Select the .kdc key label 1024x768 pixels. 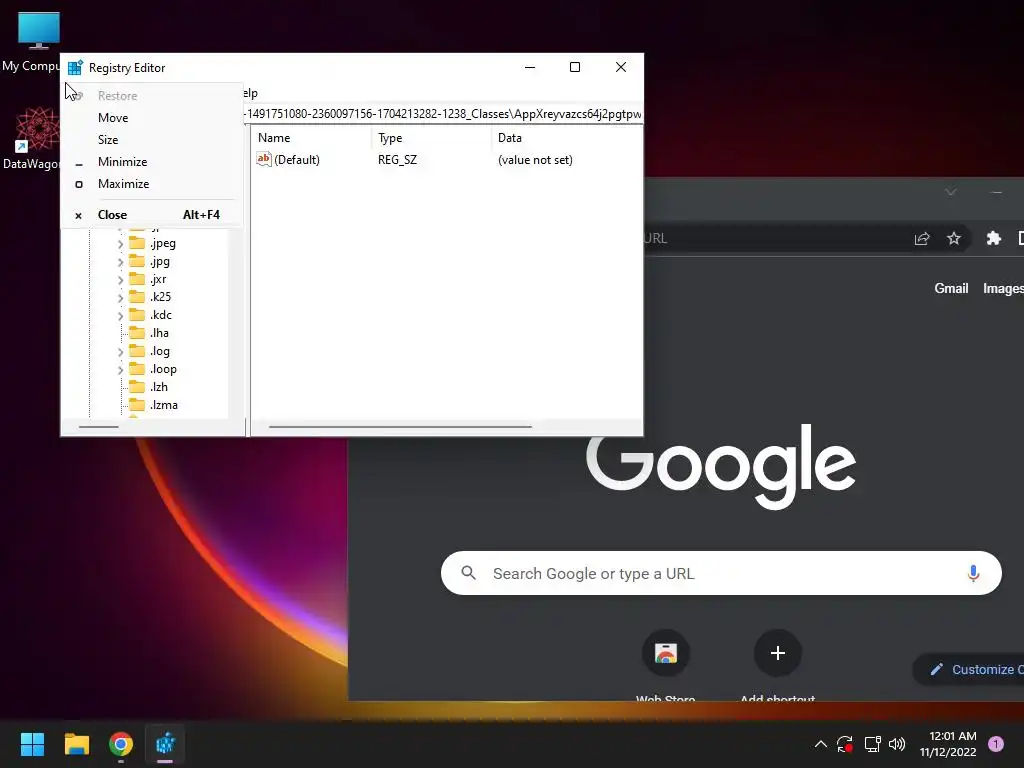161,315
